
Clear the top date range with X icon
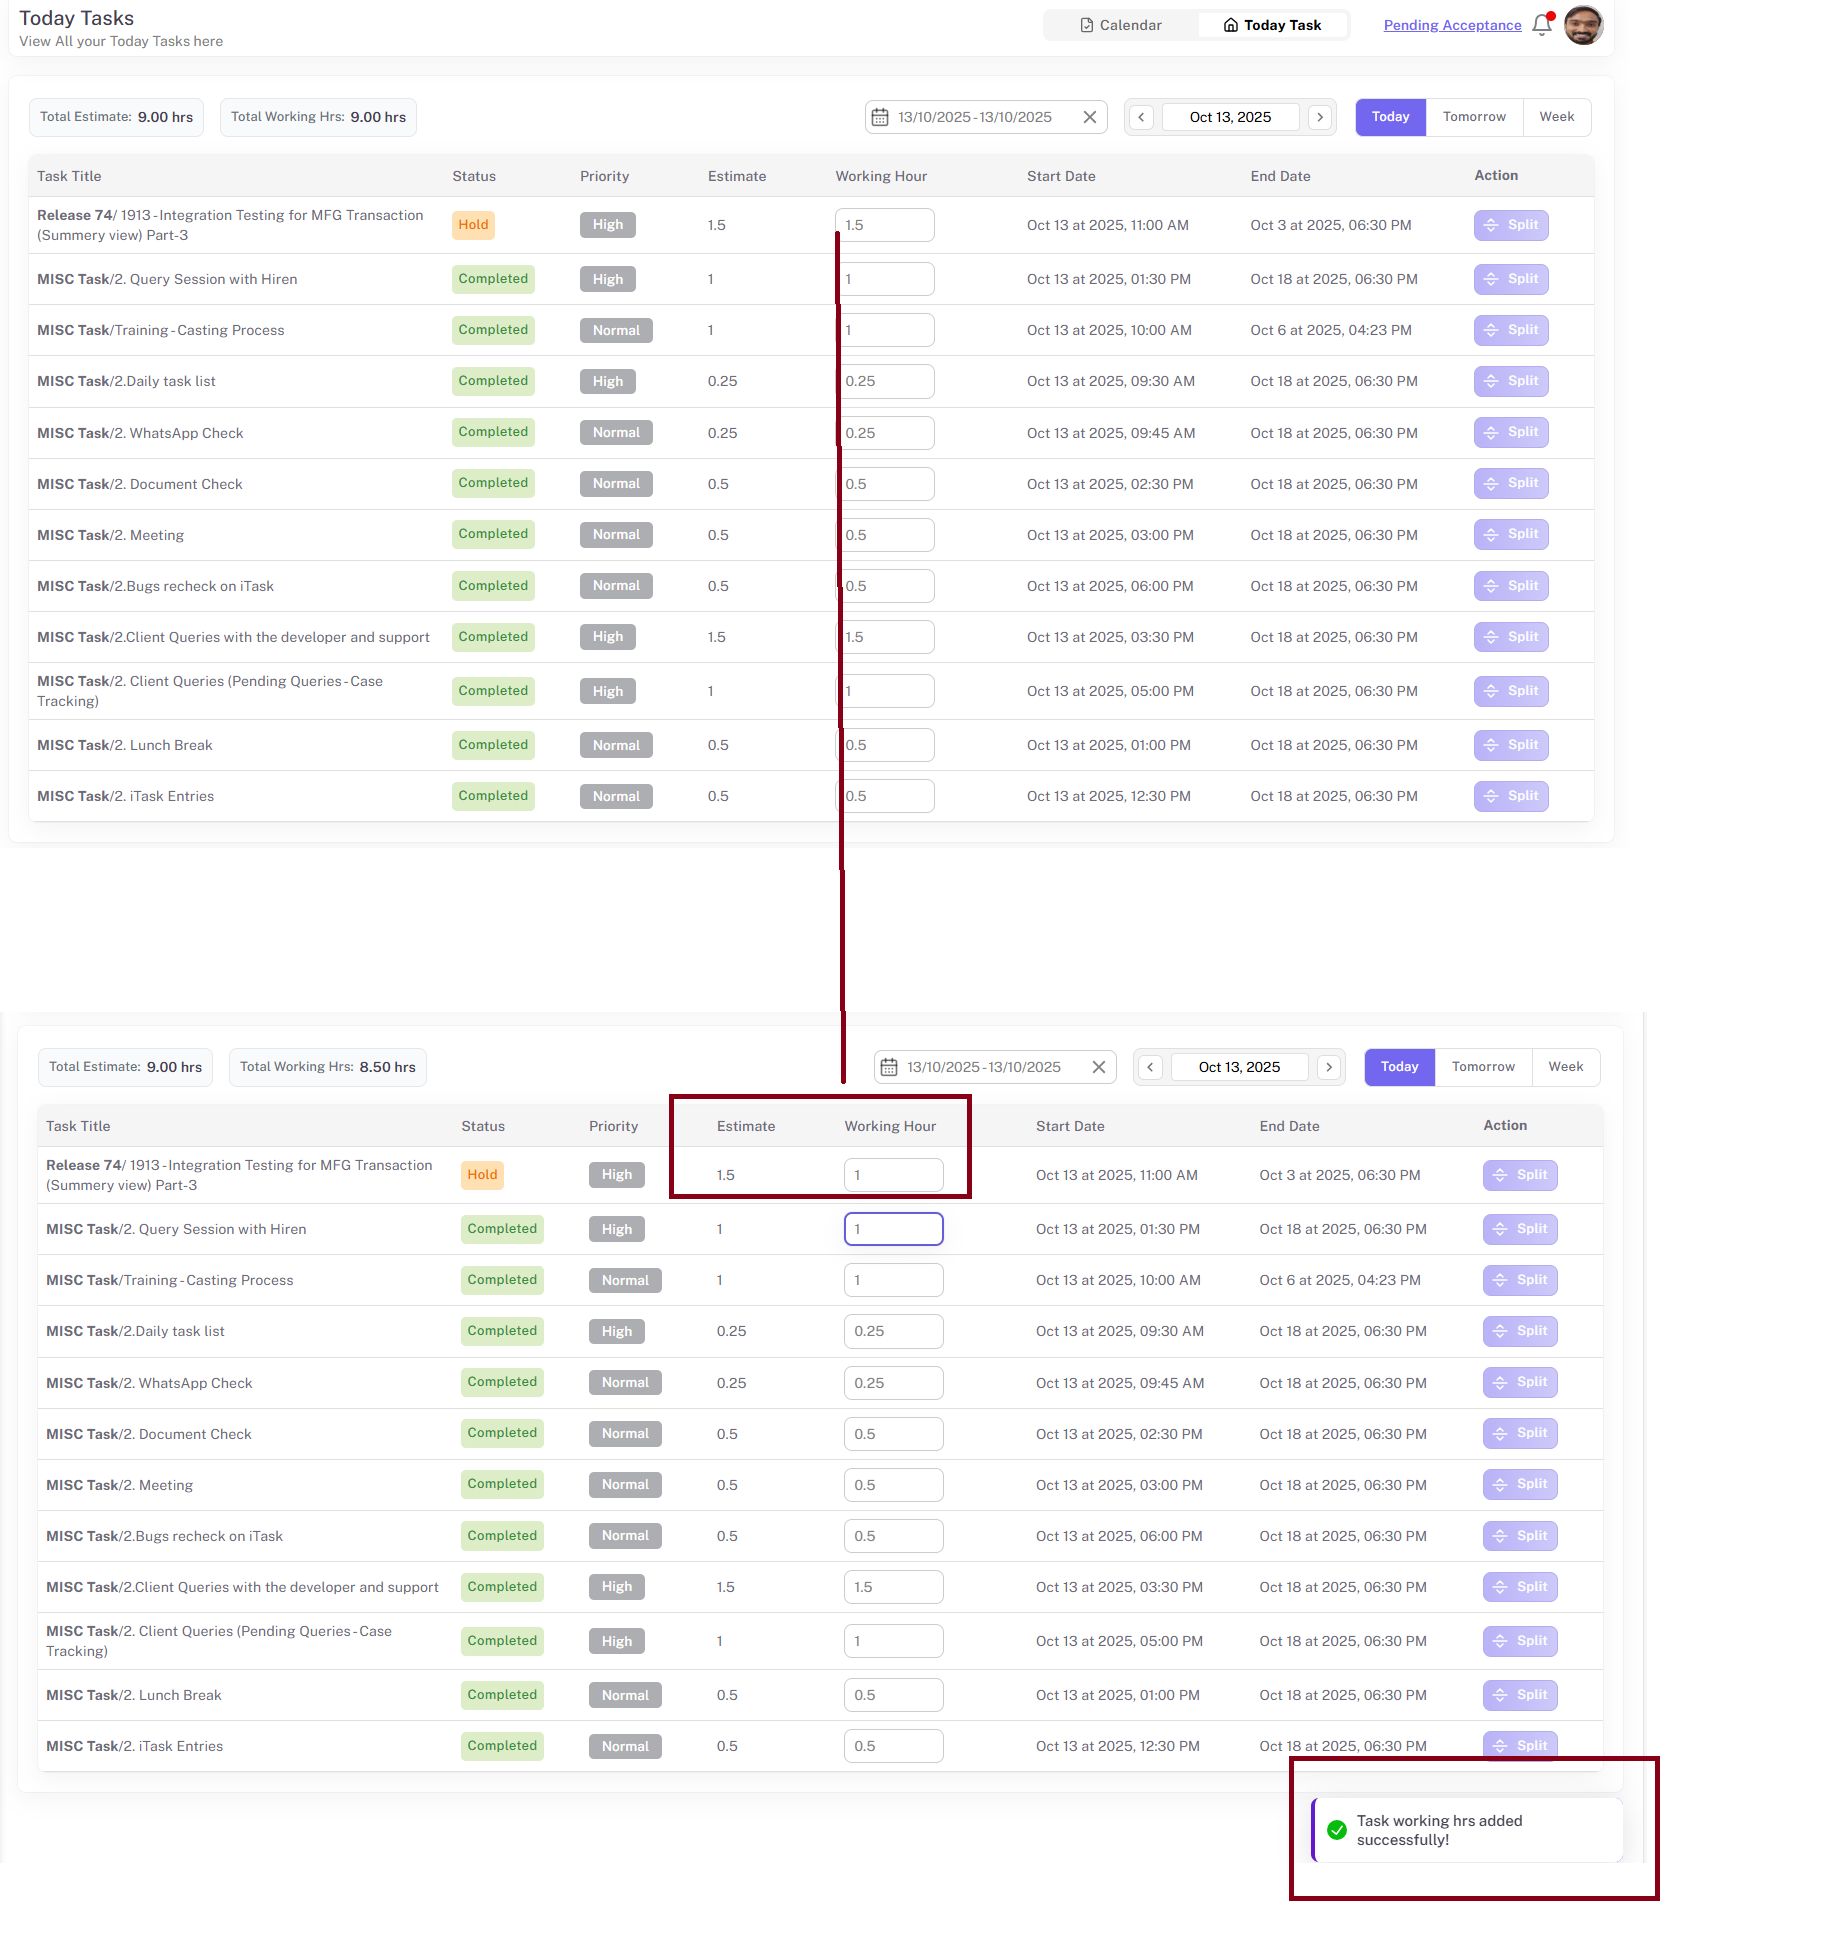point(1090,117)
